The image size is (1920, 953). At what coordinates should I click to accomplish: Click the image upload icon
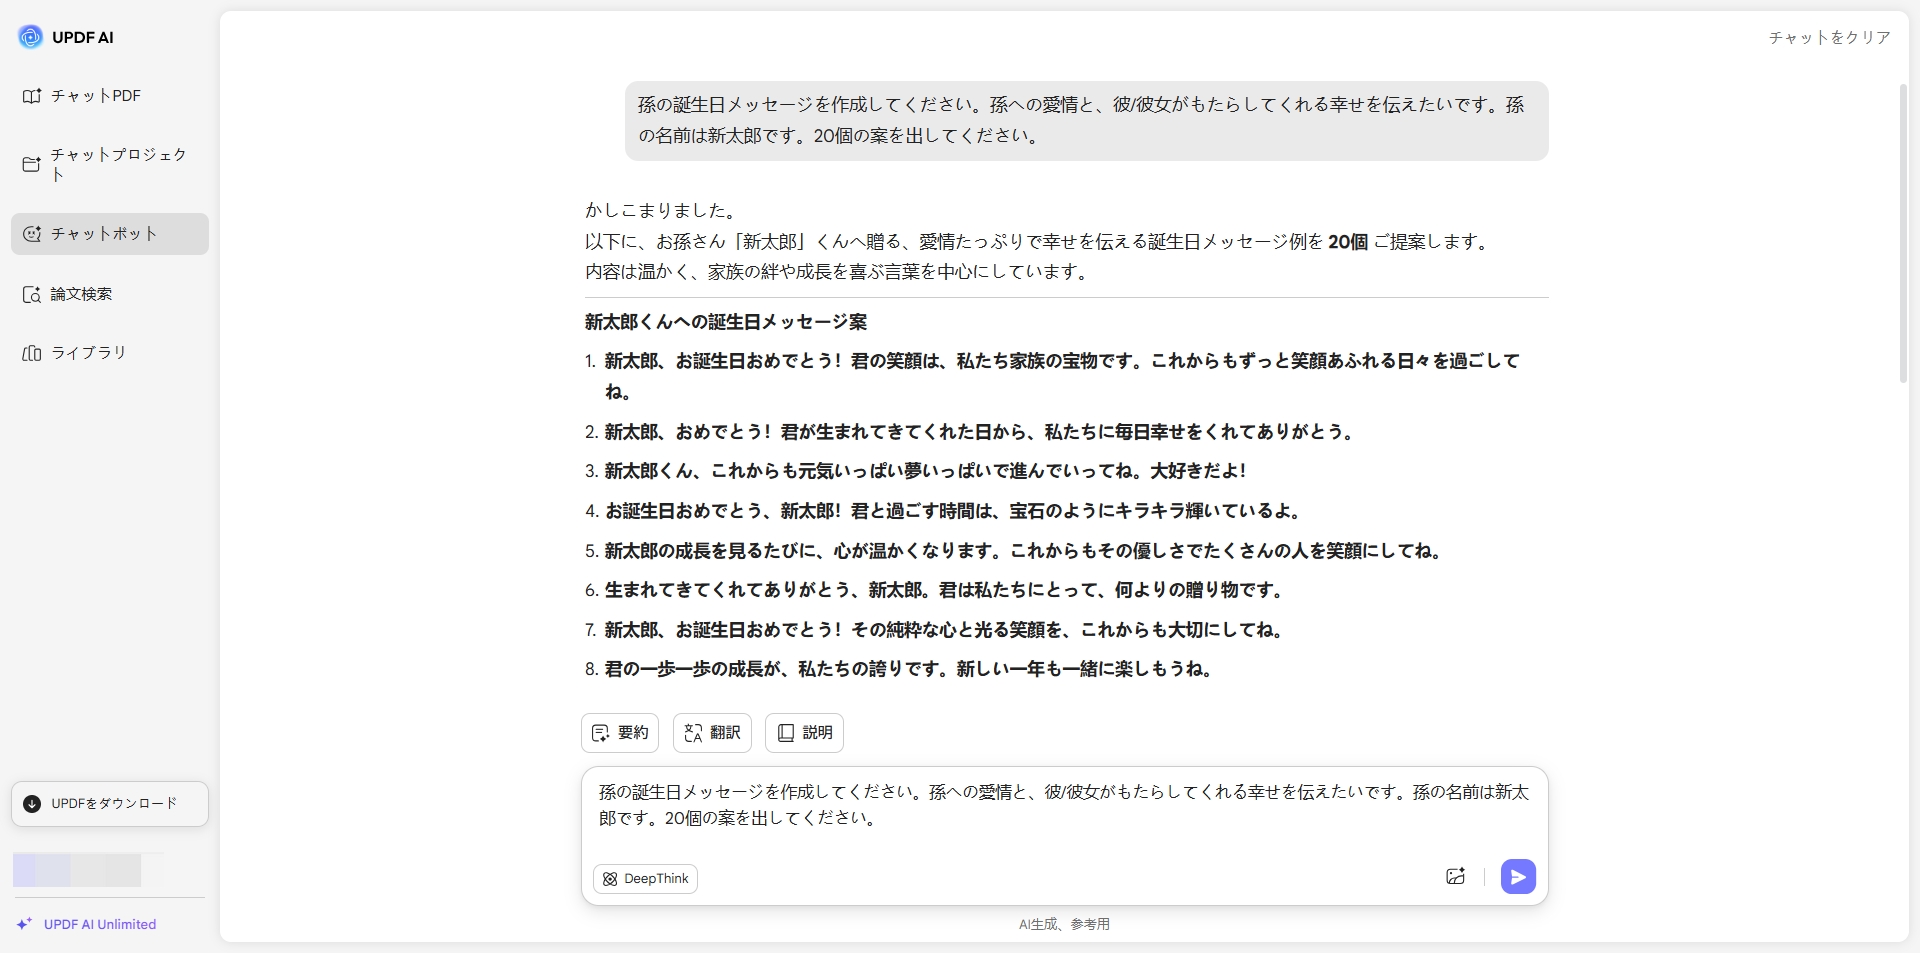tap(1455, 877)
